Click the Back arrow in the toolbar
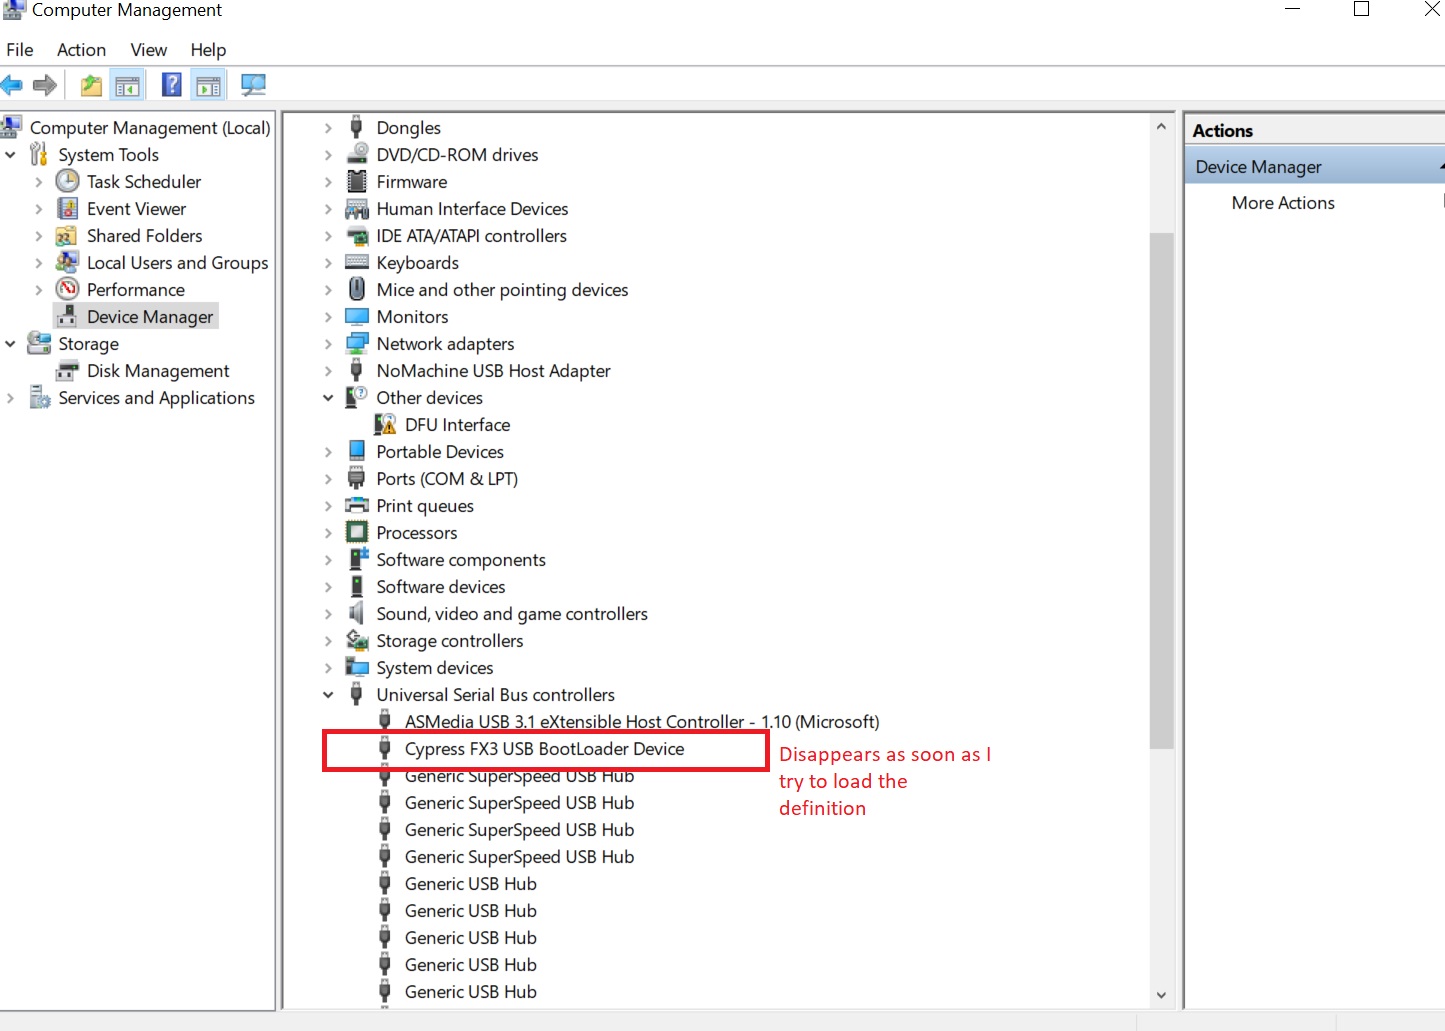This screenshot has height=1031, width=1445. [x=12, y=86]
